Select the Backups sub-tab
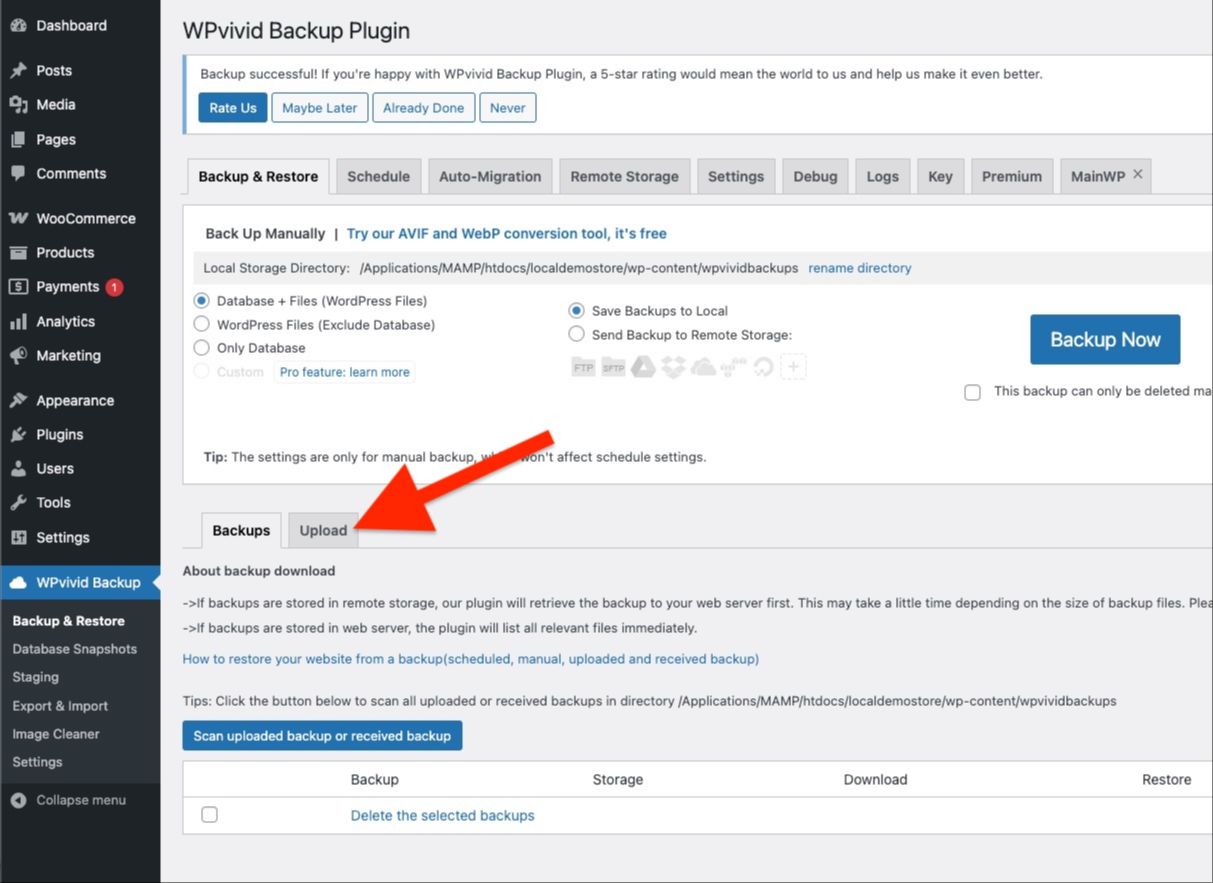The height and width of the screenshot is (883, 1213). pyautogui.click(x=241, y=530)
